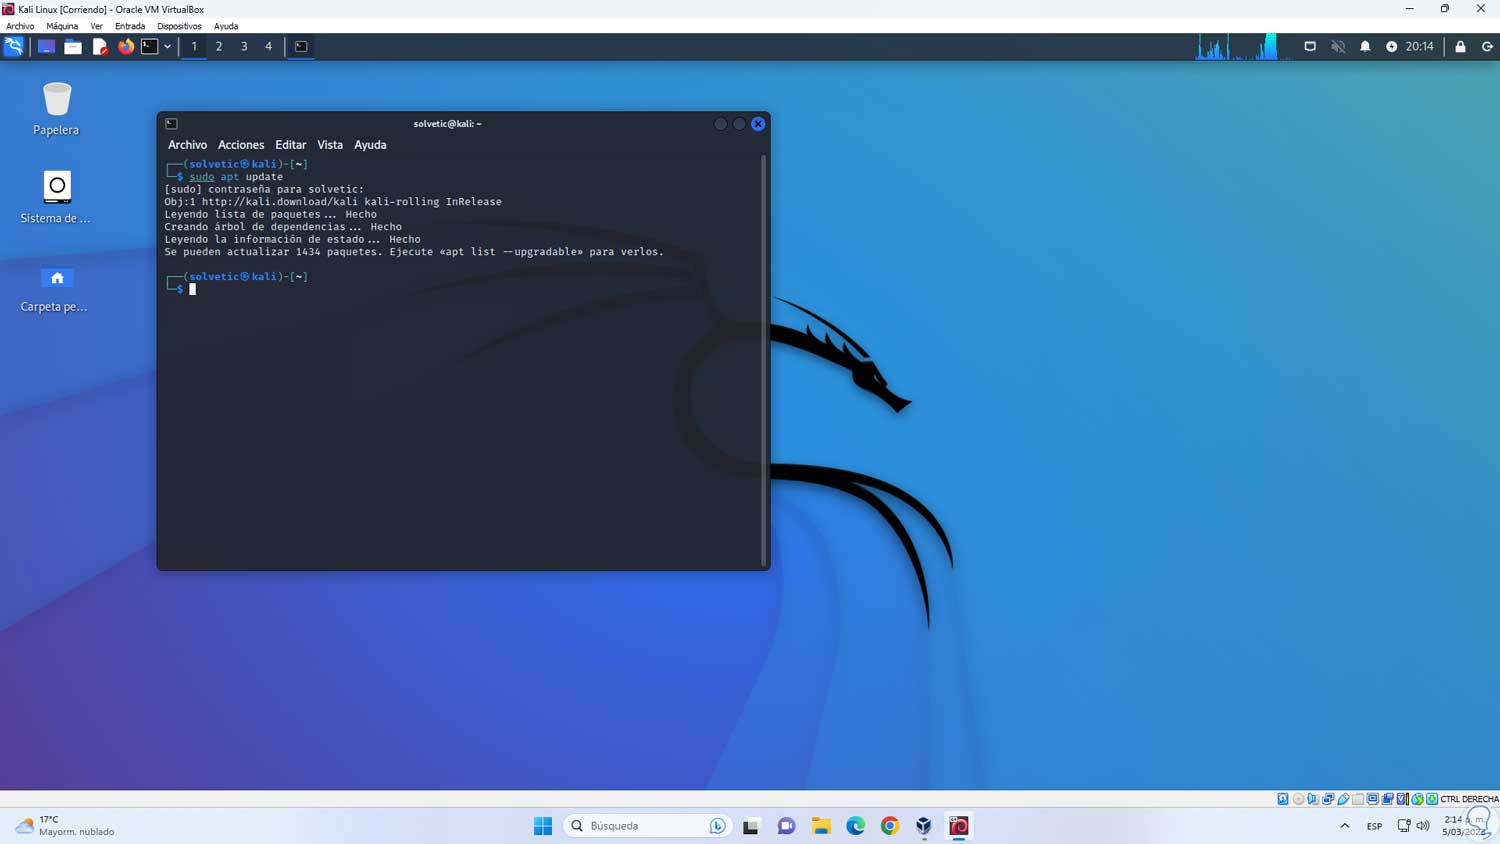Image resolution: width=1500 pixels, height=844 pixels.
Task: Click the 'sudo apt update' command text
Action: [236, 177]
